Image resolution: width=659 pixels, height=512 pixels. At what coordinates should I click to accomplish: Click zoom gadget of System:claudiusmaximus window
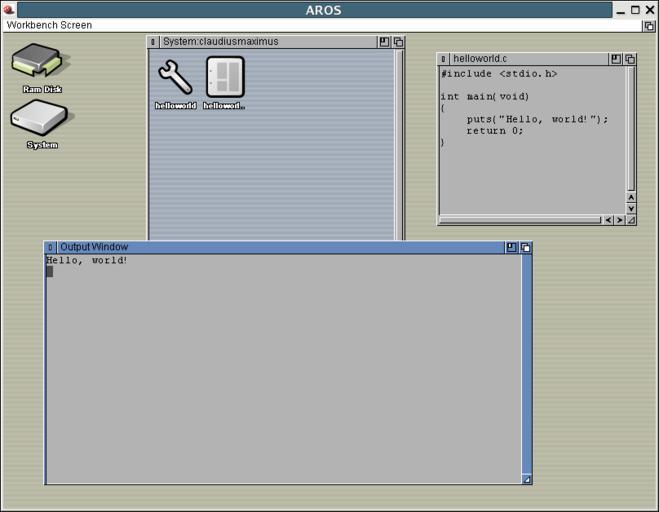[384, 42]
